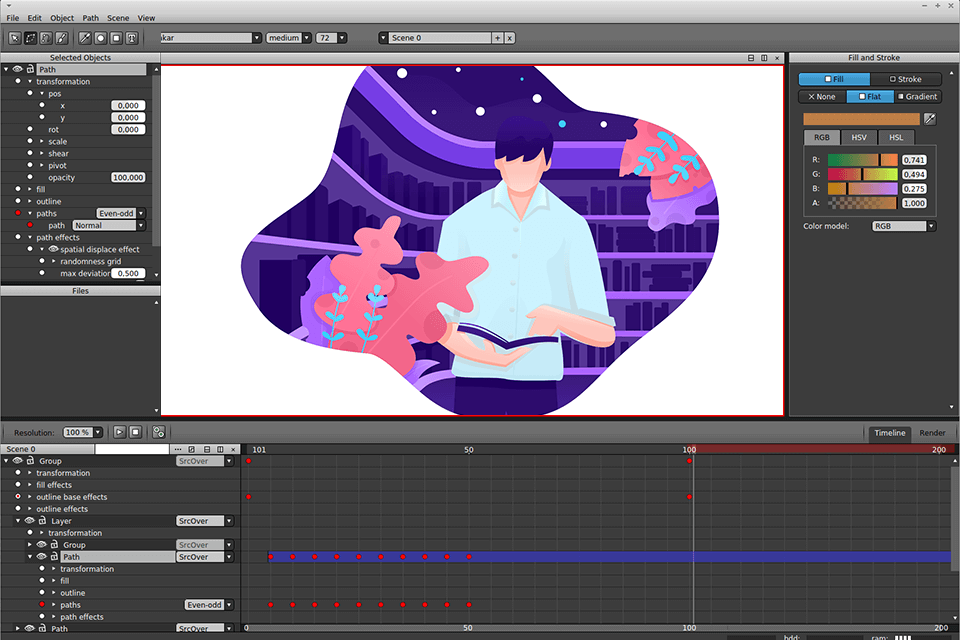Hide the Layer in the timeline
The height and width of the screenshot is (640, 960).
coord(29,521)
